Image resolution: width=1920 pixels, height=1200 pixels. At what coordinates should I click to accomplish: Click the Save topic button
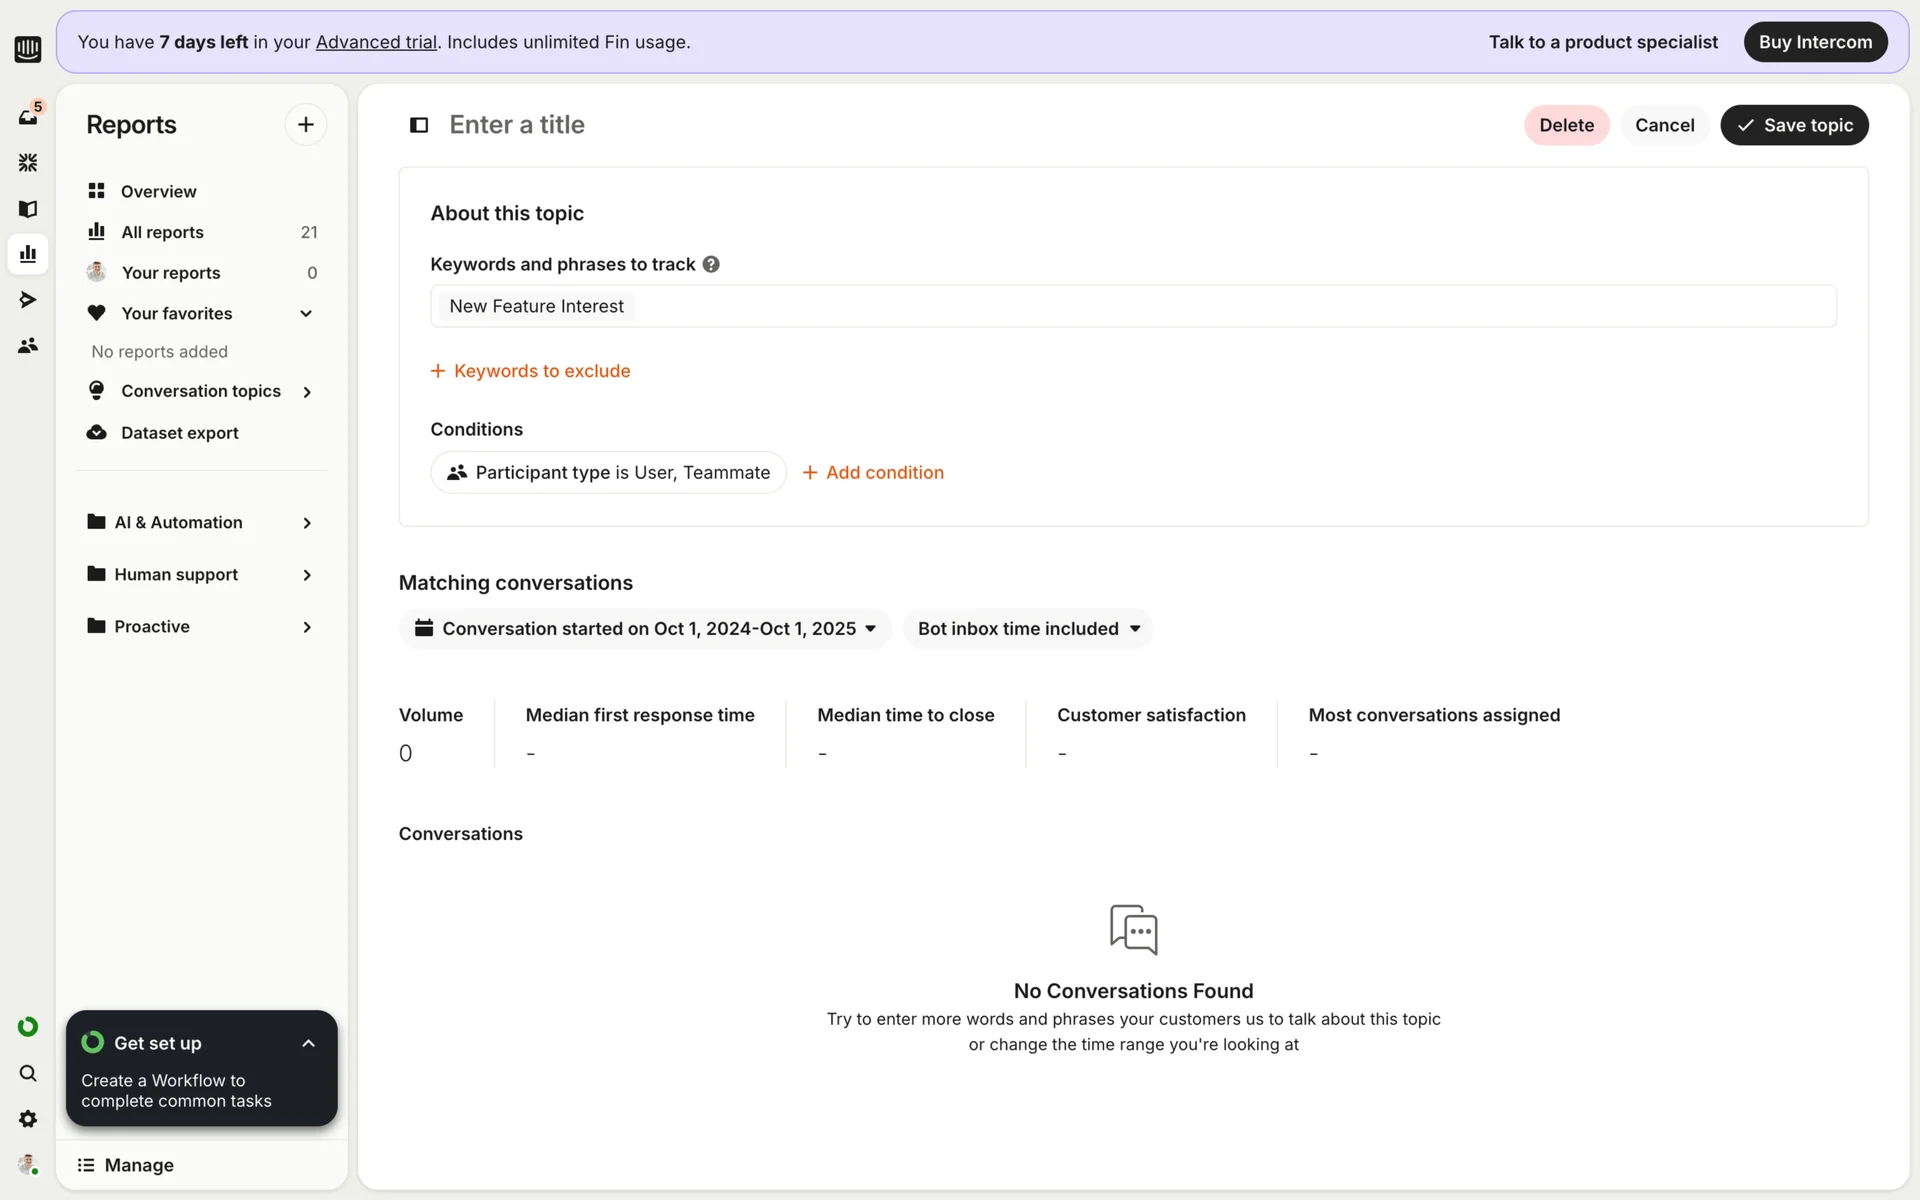(x=1794, y=125)
